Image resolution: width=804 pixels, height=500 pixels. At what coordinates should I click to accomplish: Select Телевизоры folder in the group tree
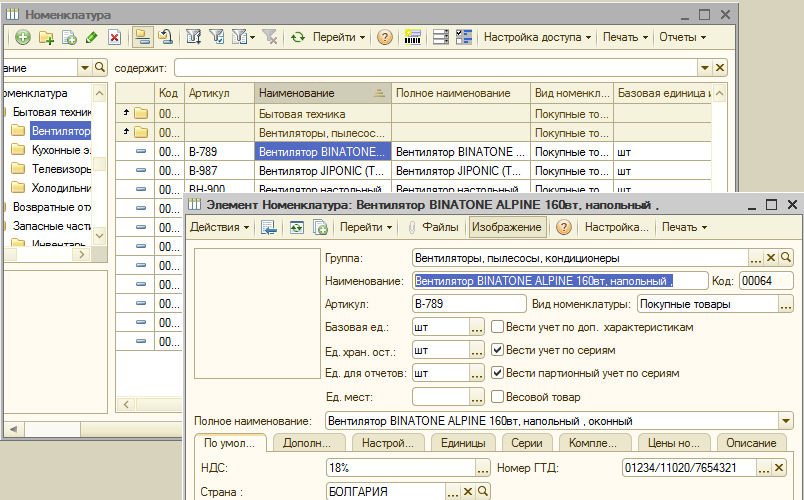(x=51, y=169)
